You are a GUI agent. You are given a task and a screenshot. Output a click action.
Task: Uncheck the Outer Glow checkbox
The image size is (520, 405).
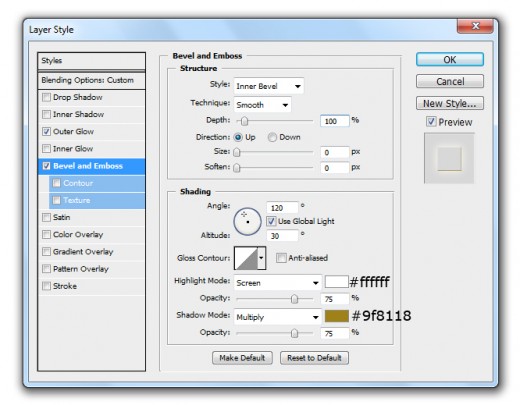[46, 131]
